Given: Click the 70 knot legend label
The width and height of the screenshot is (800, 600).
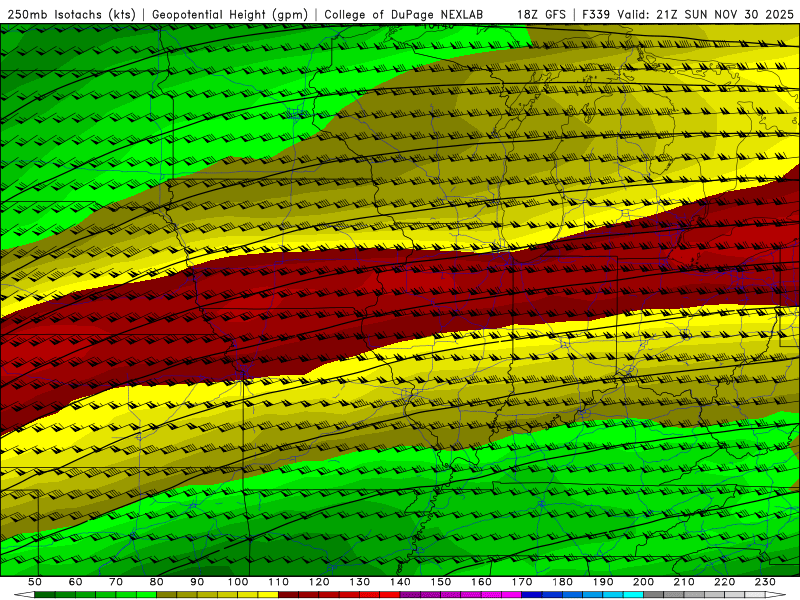Looking at the screenshot, I should pos(116,582).
